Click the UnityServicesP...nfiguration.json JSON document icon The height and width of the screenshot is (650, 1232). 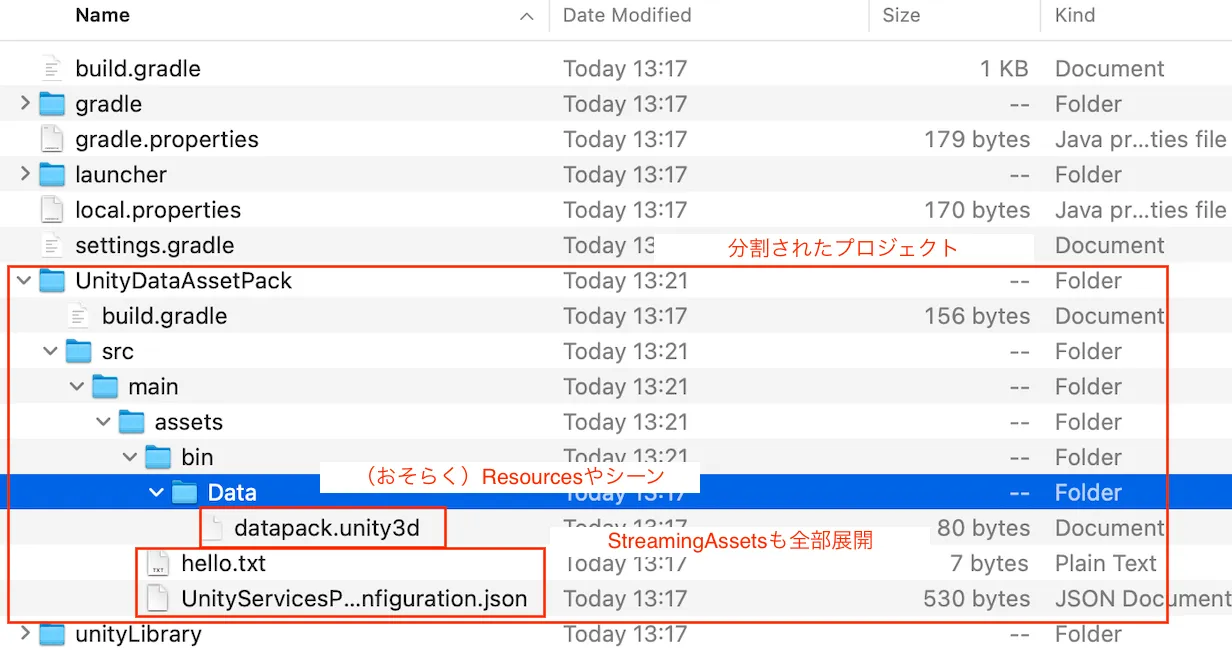point(156,598)
